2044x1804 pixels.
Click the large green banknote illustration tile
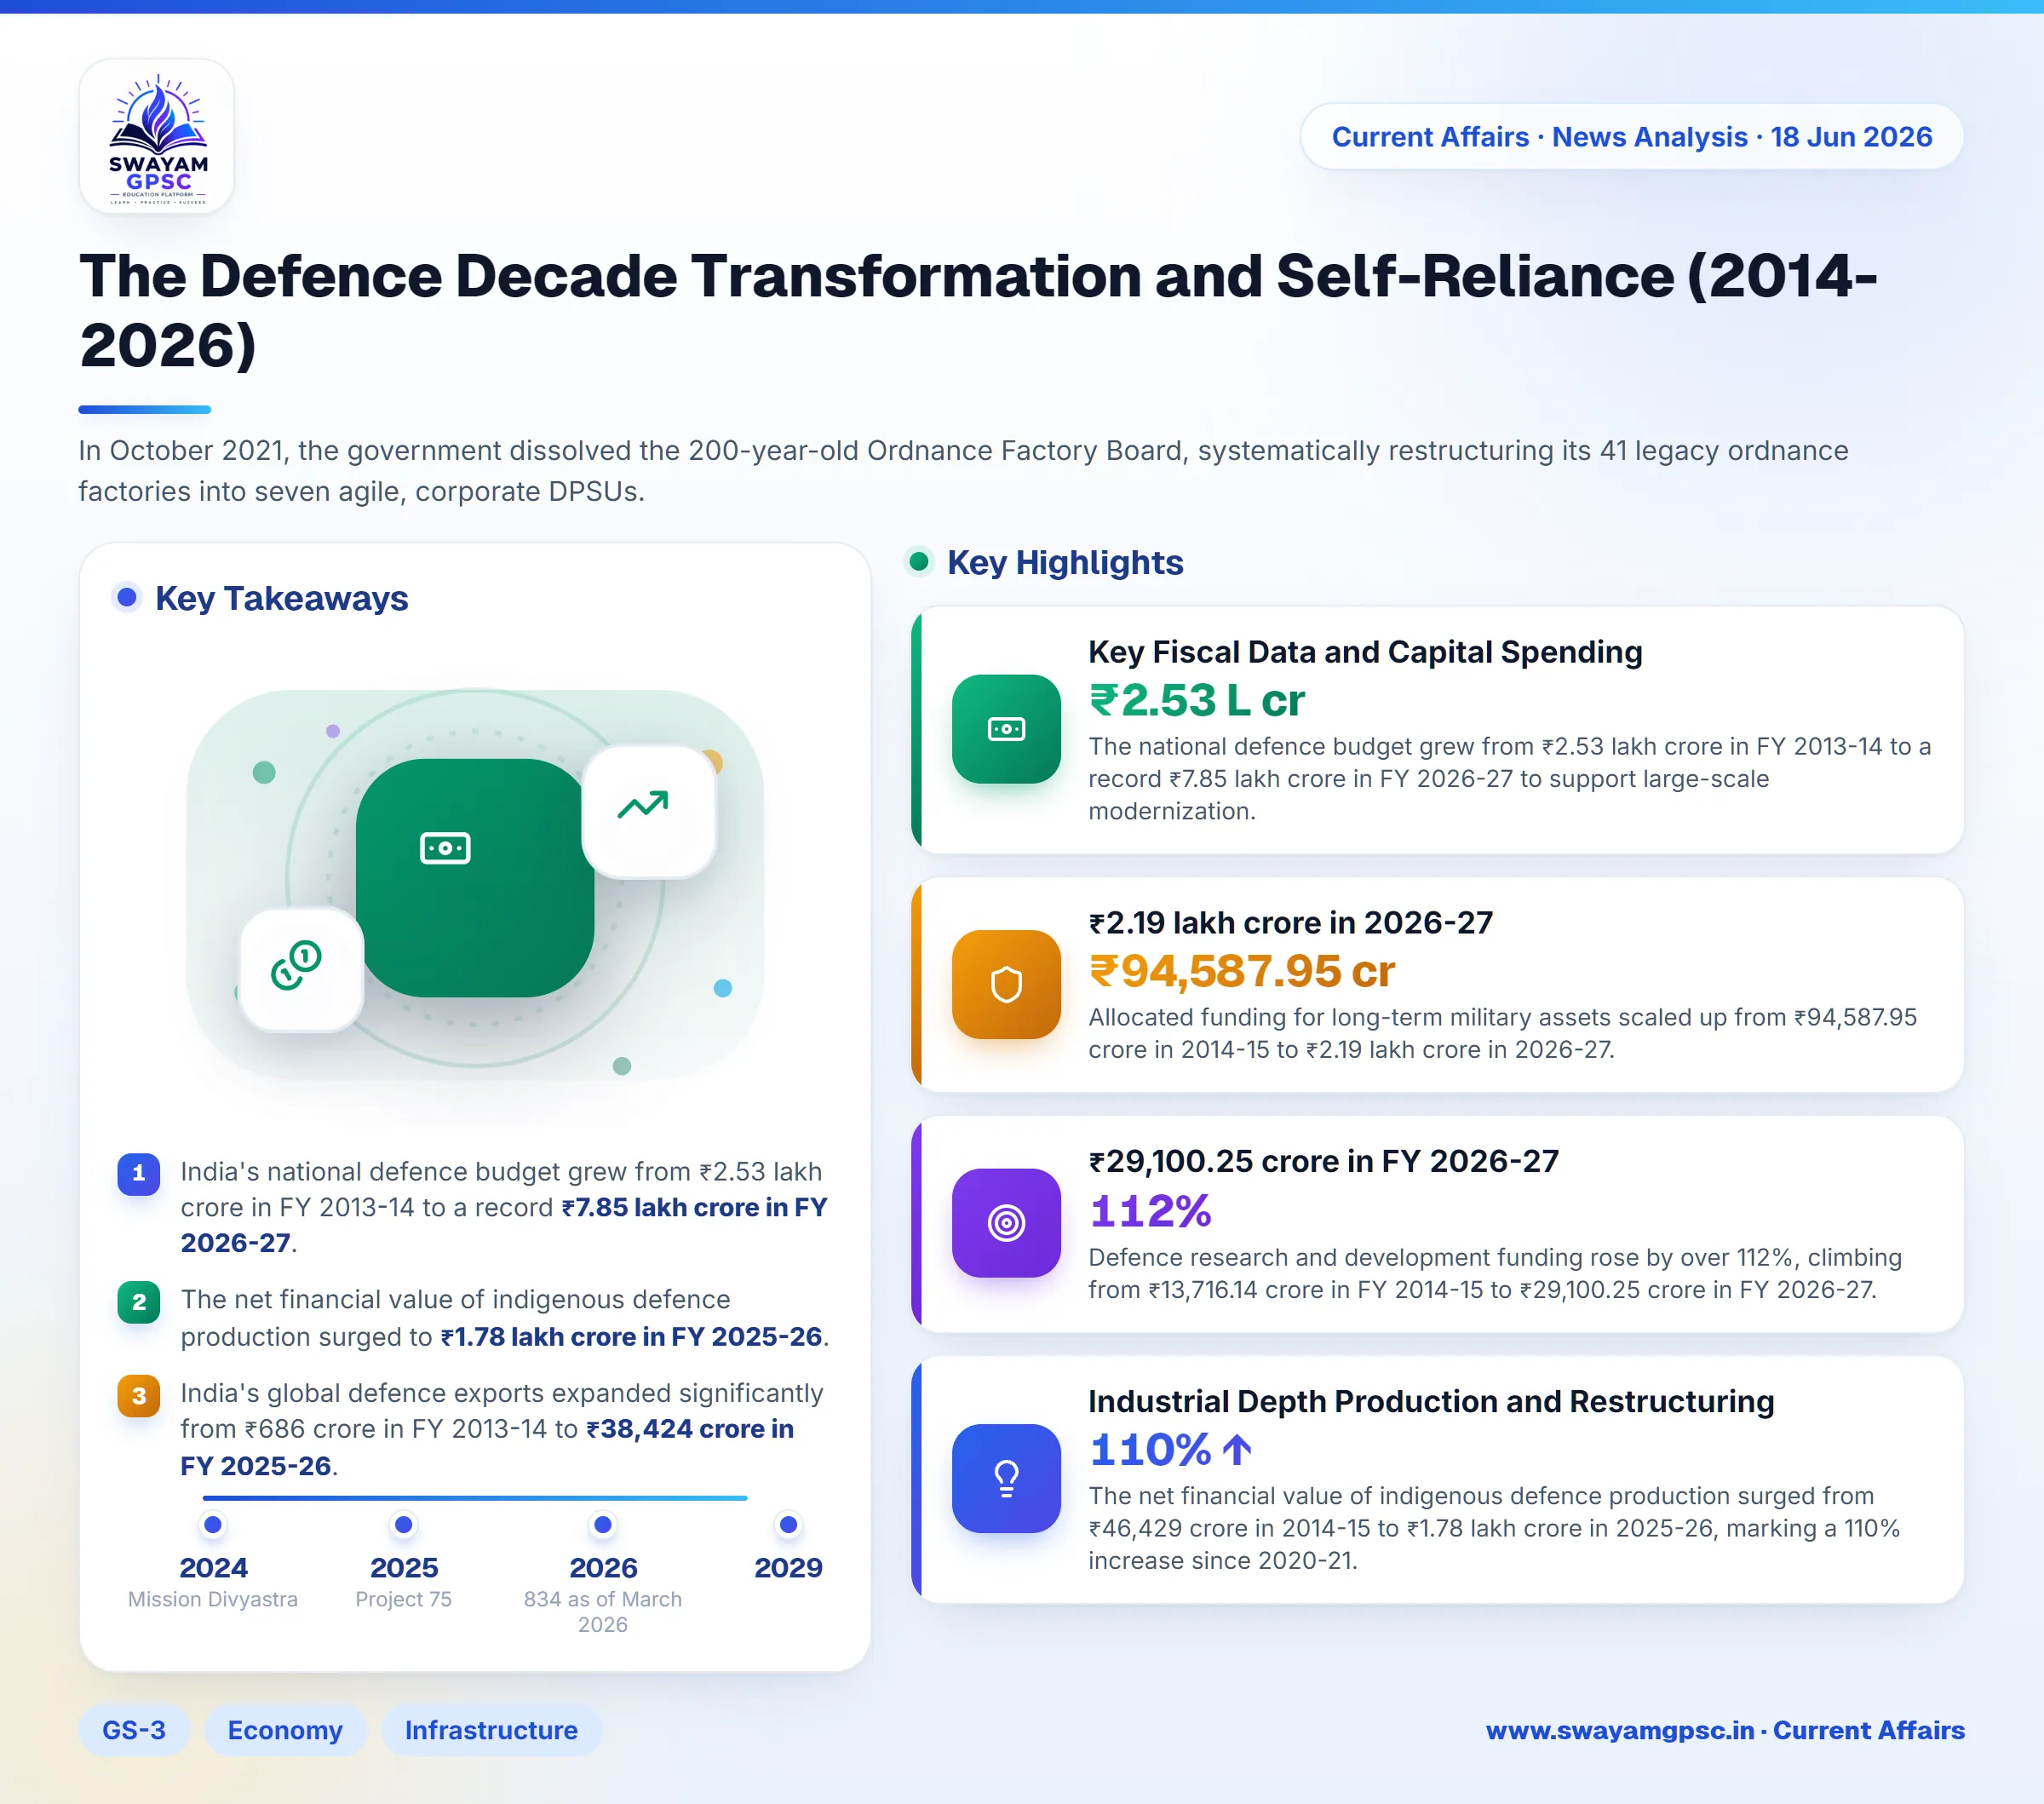tap(475, 877)
